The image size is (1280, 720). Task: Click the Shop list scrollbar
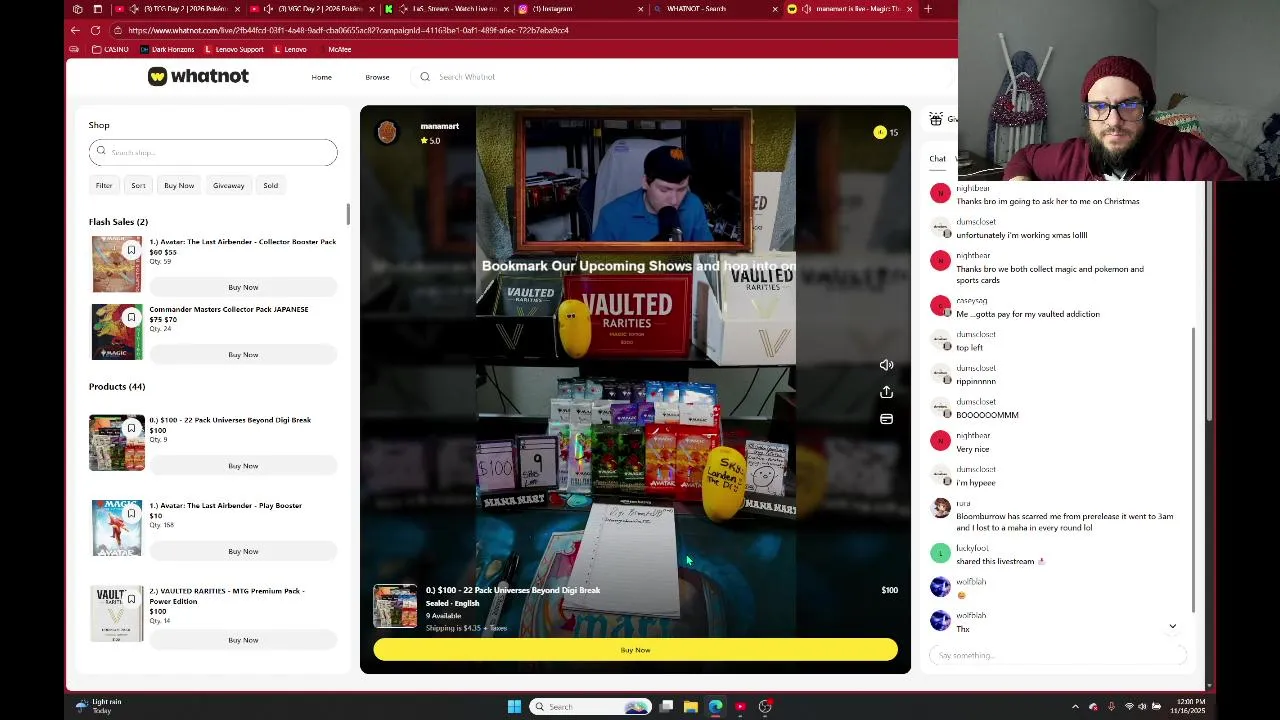coord(348,214)
